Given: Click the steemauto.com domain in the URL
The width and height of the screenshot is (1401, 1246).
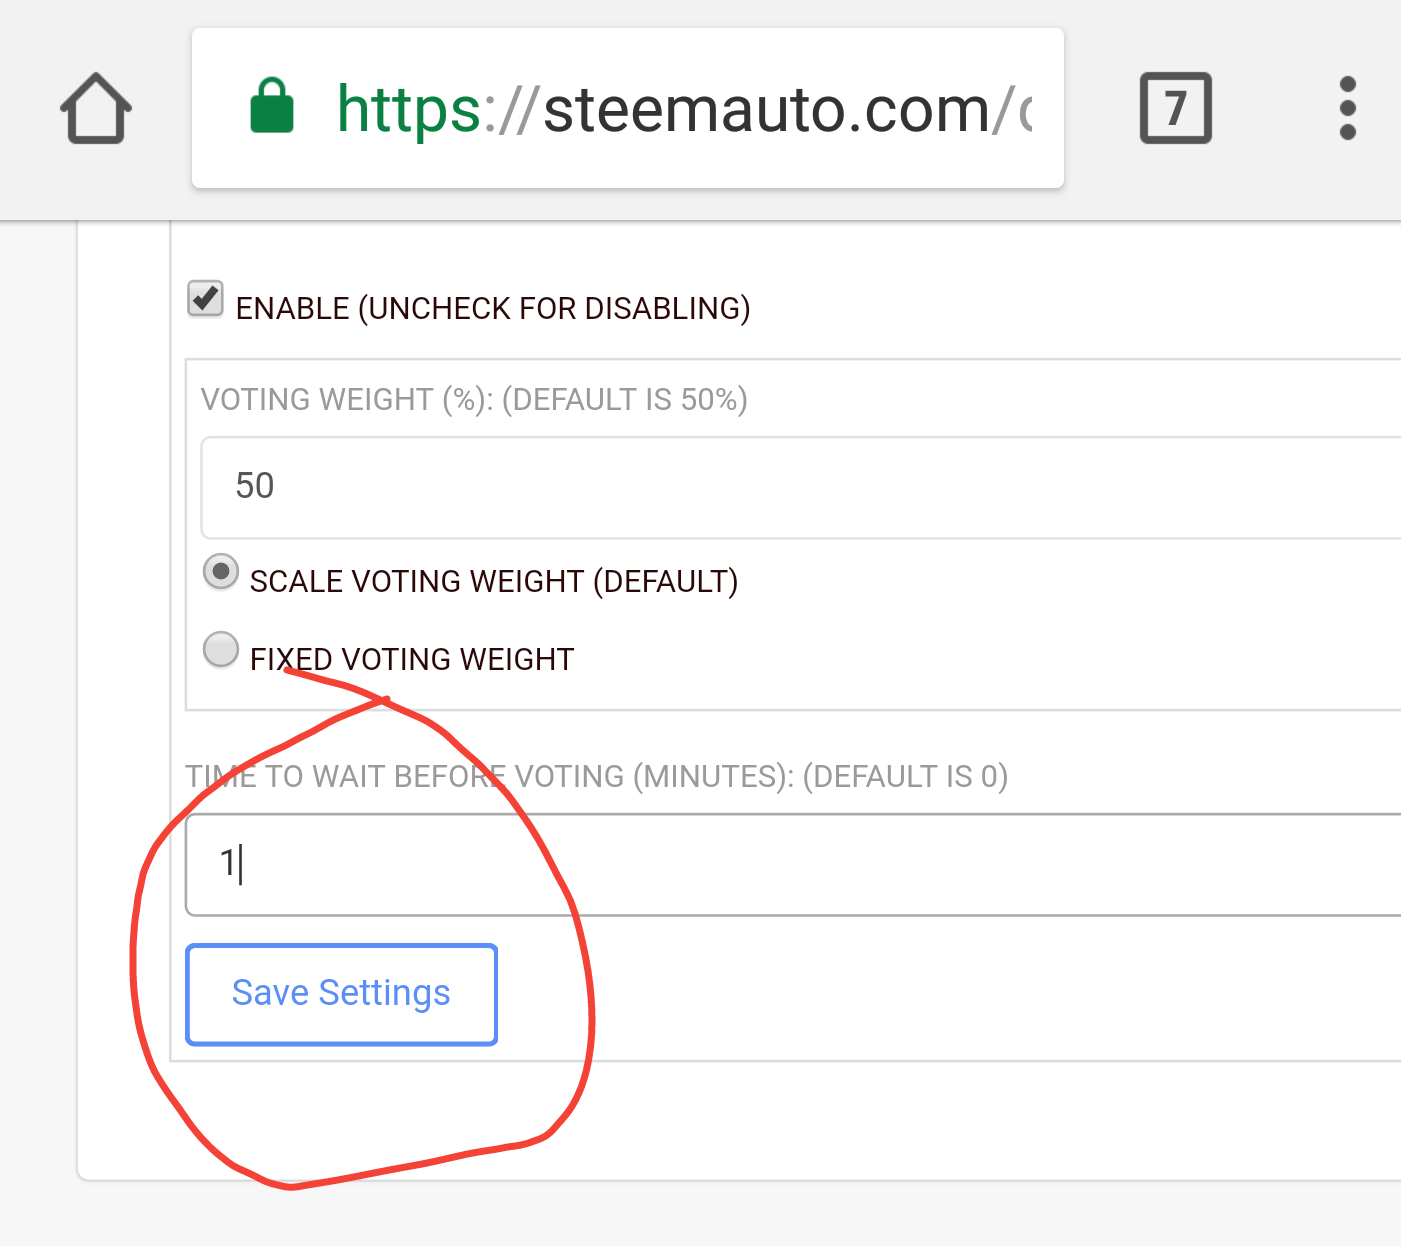Looking at the screenshot, I should pyautogui.click(x=765, y=109).
